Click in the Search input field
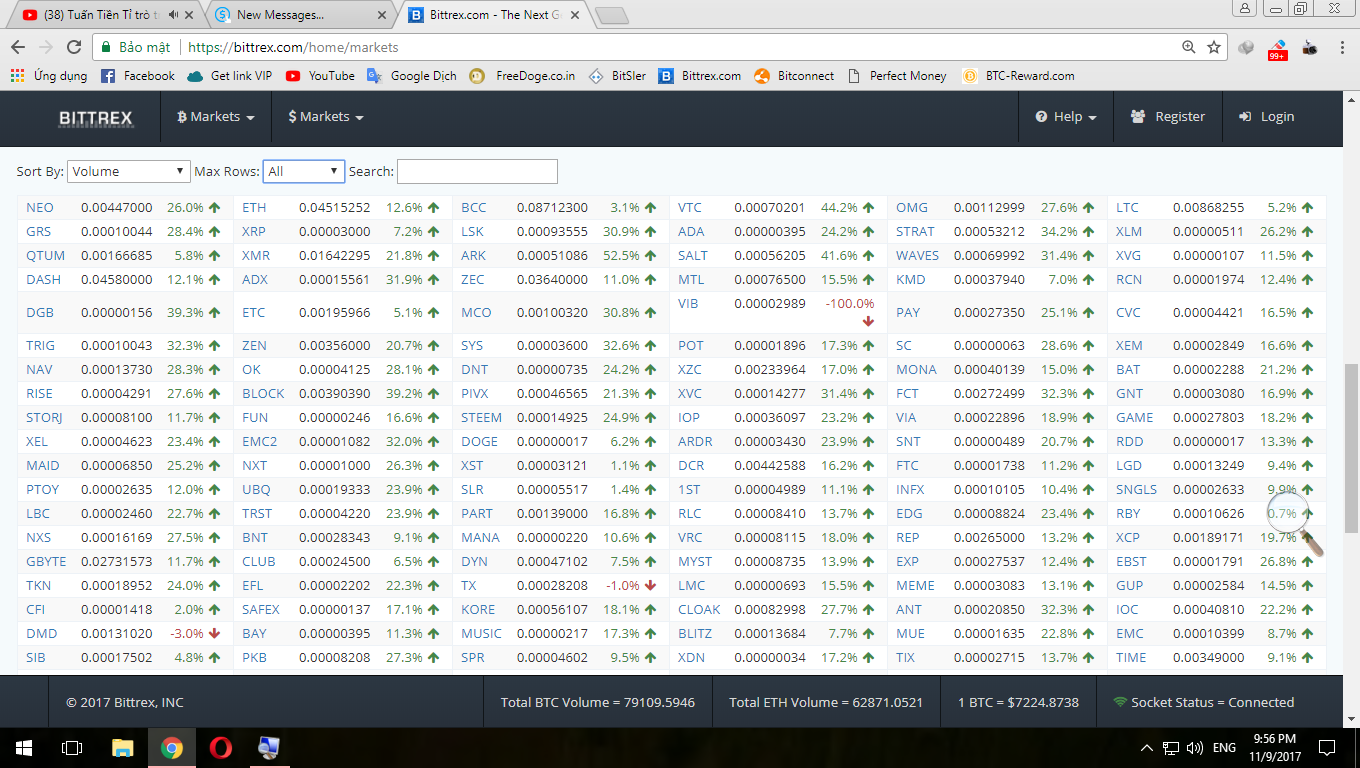Screen dimensions: 1360x768 click(x=477, y=171)
